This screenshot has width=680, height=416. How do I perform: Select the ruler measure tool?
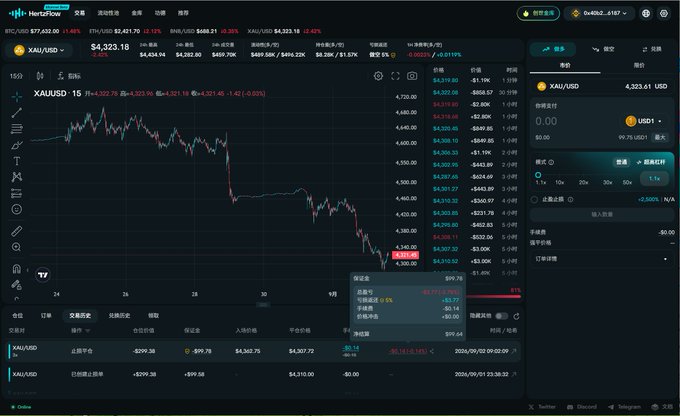click(16, 231)
